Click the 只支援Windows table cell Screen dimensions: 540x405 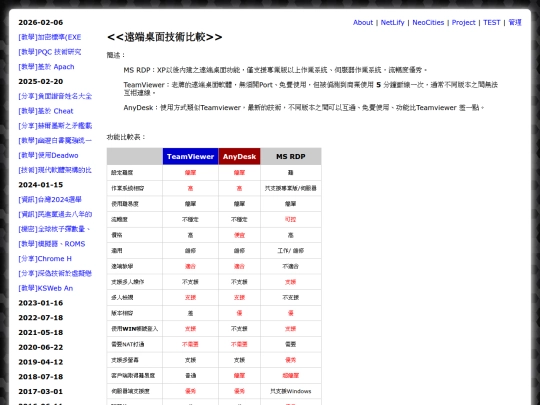pos(291,391)
